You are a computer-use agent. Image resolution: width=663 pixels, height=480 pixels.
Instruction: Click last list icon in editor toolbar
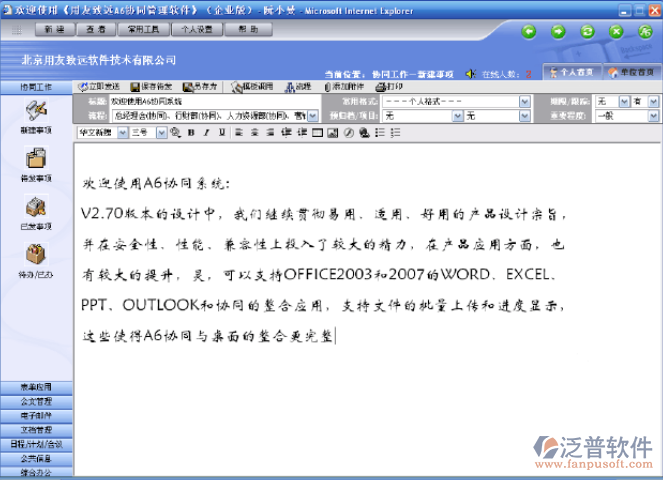395,133
